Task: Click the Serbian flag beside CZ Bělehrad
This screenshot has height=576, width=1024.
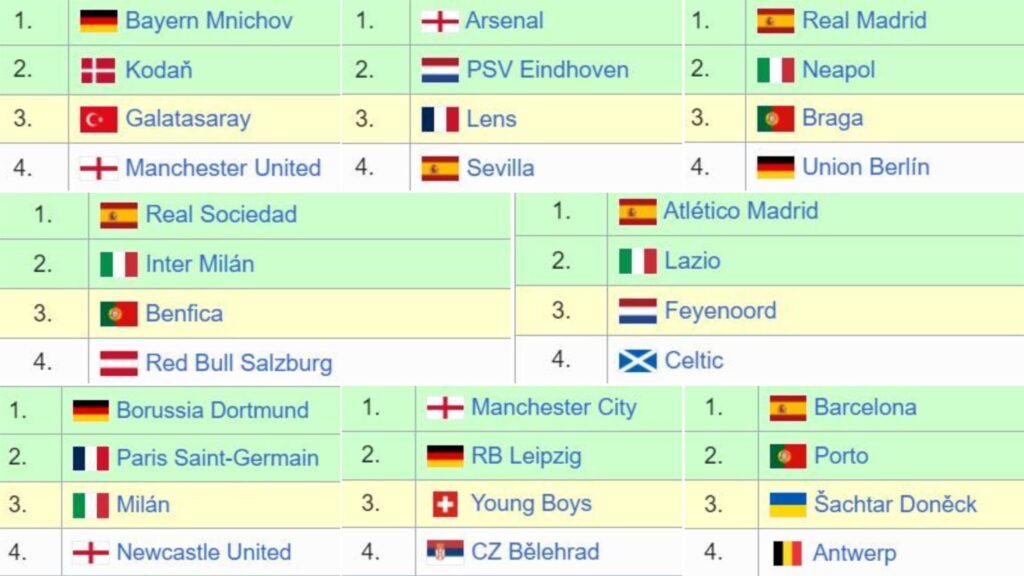Action: [x=445, y=552]
